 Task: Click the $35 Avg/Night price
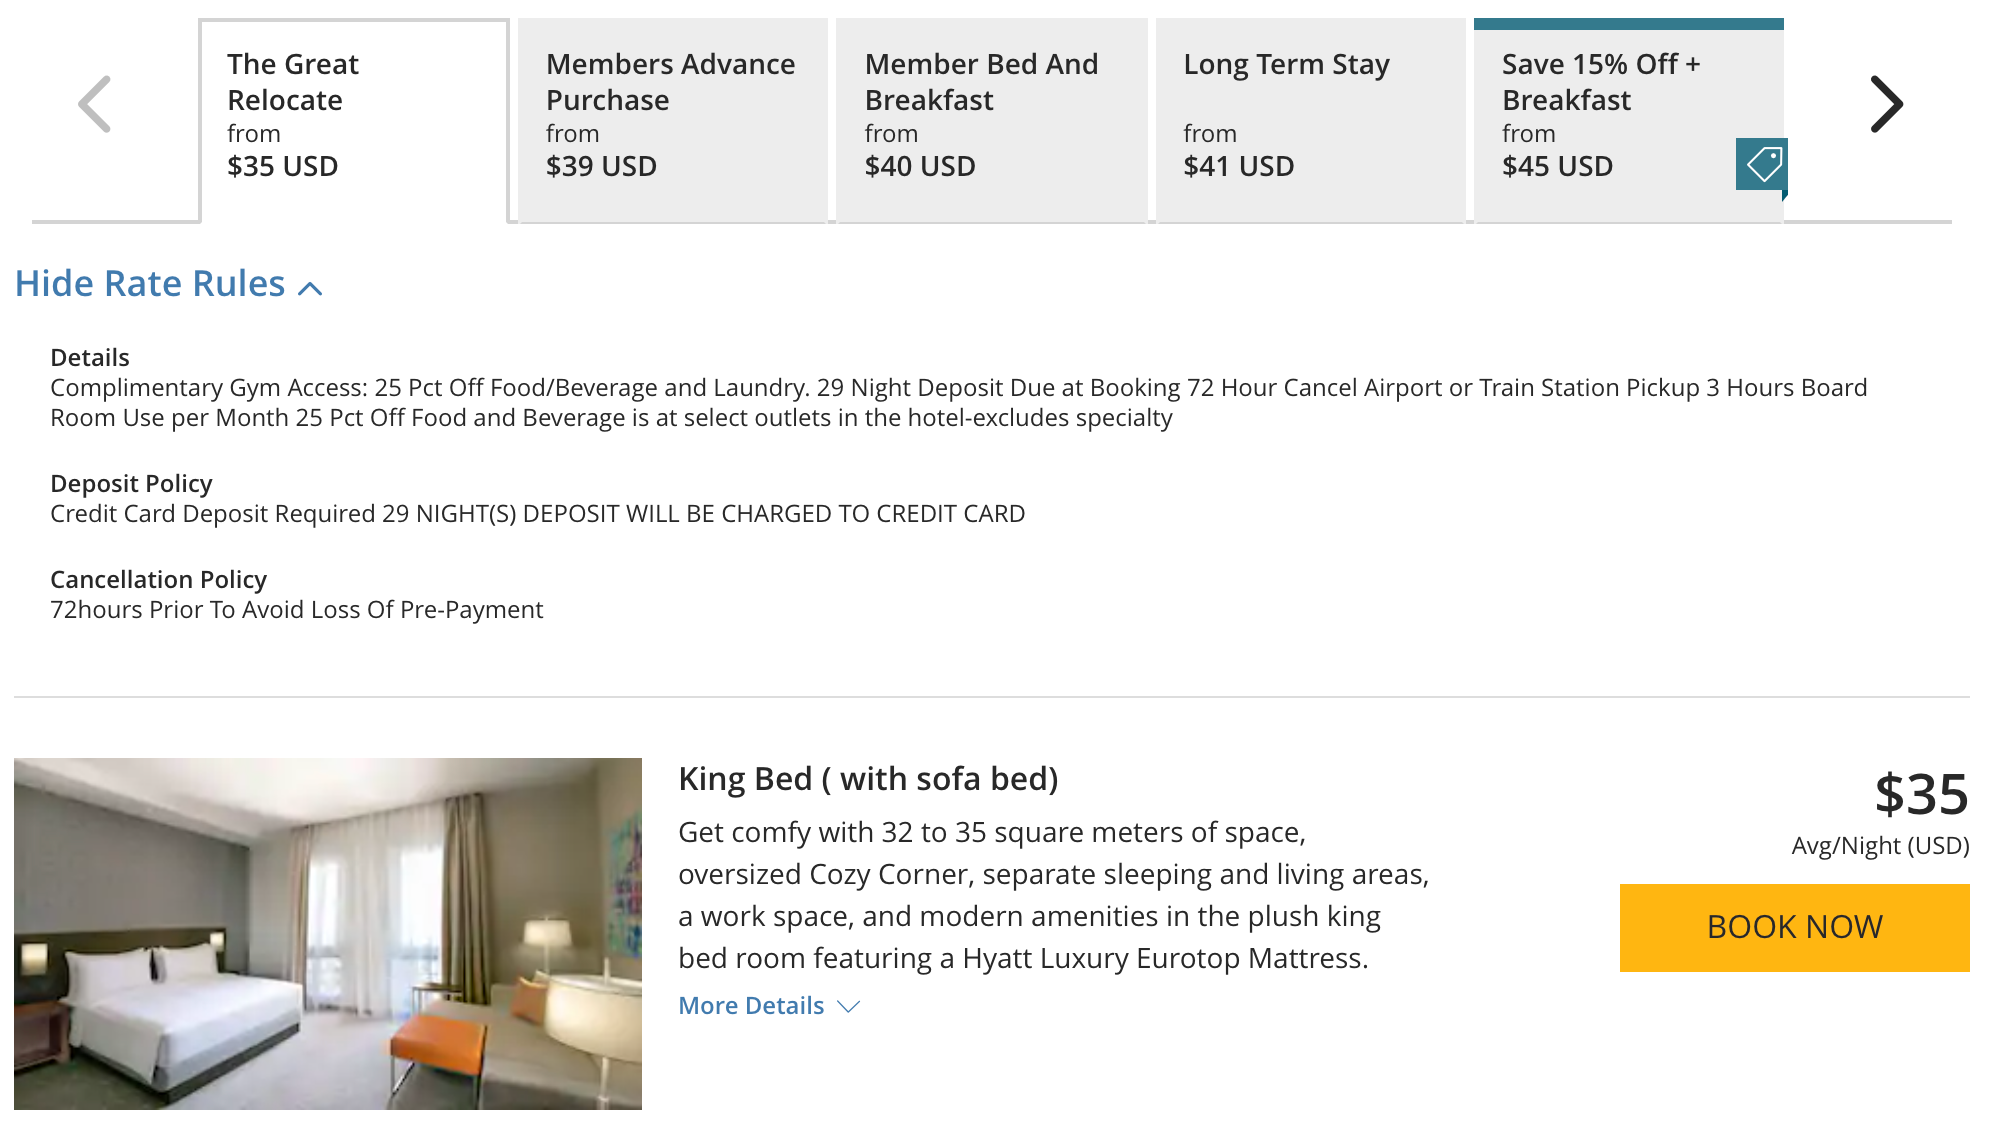point(1920,796)
